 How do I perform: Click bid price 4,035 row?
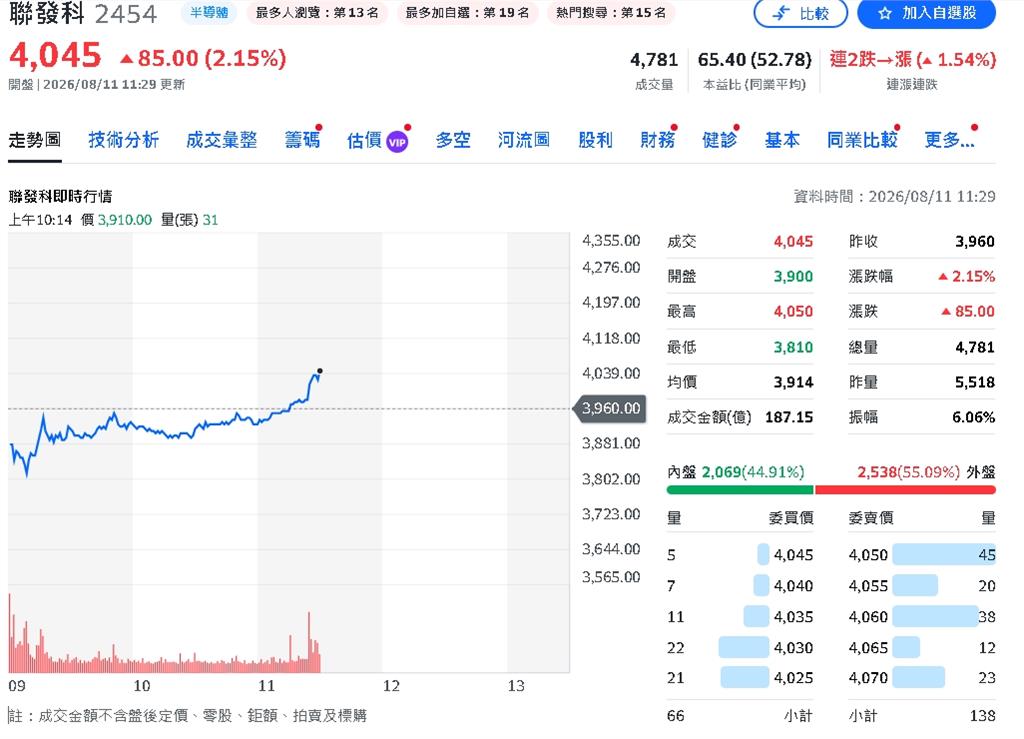(x=793, y=617)
